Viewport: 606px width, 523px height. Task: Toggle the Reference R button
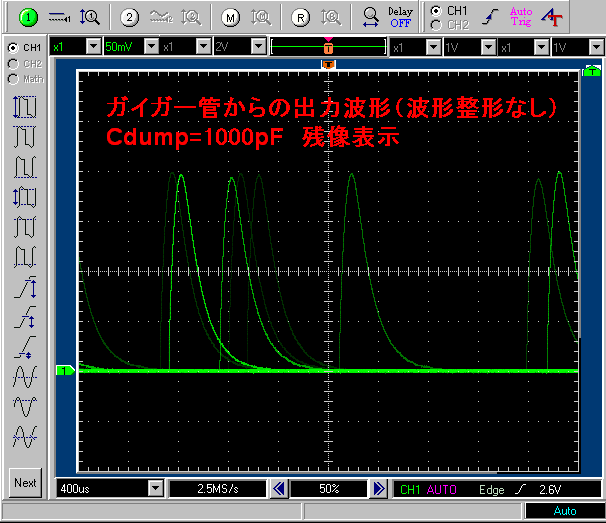301,17
